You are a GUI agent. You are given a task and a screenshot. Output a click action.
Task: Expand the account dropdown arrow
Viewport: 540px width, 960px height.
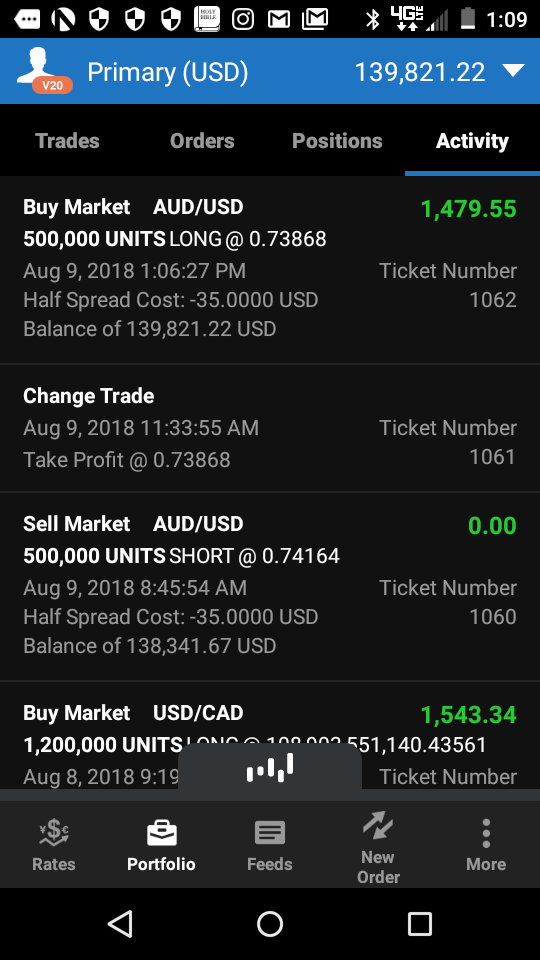tap(513, 71)
